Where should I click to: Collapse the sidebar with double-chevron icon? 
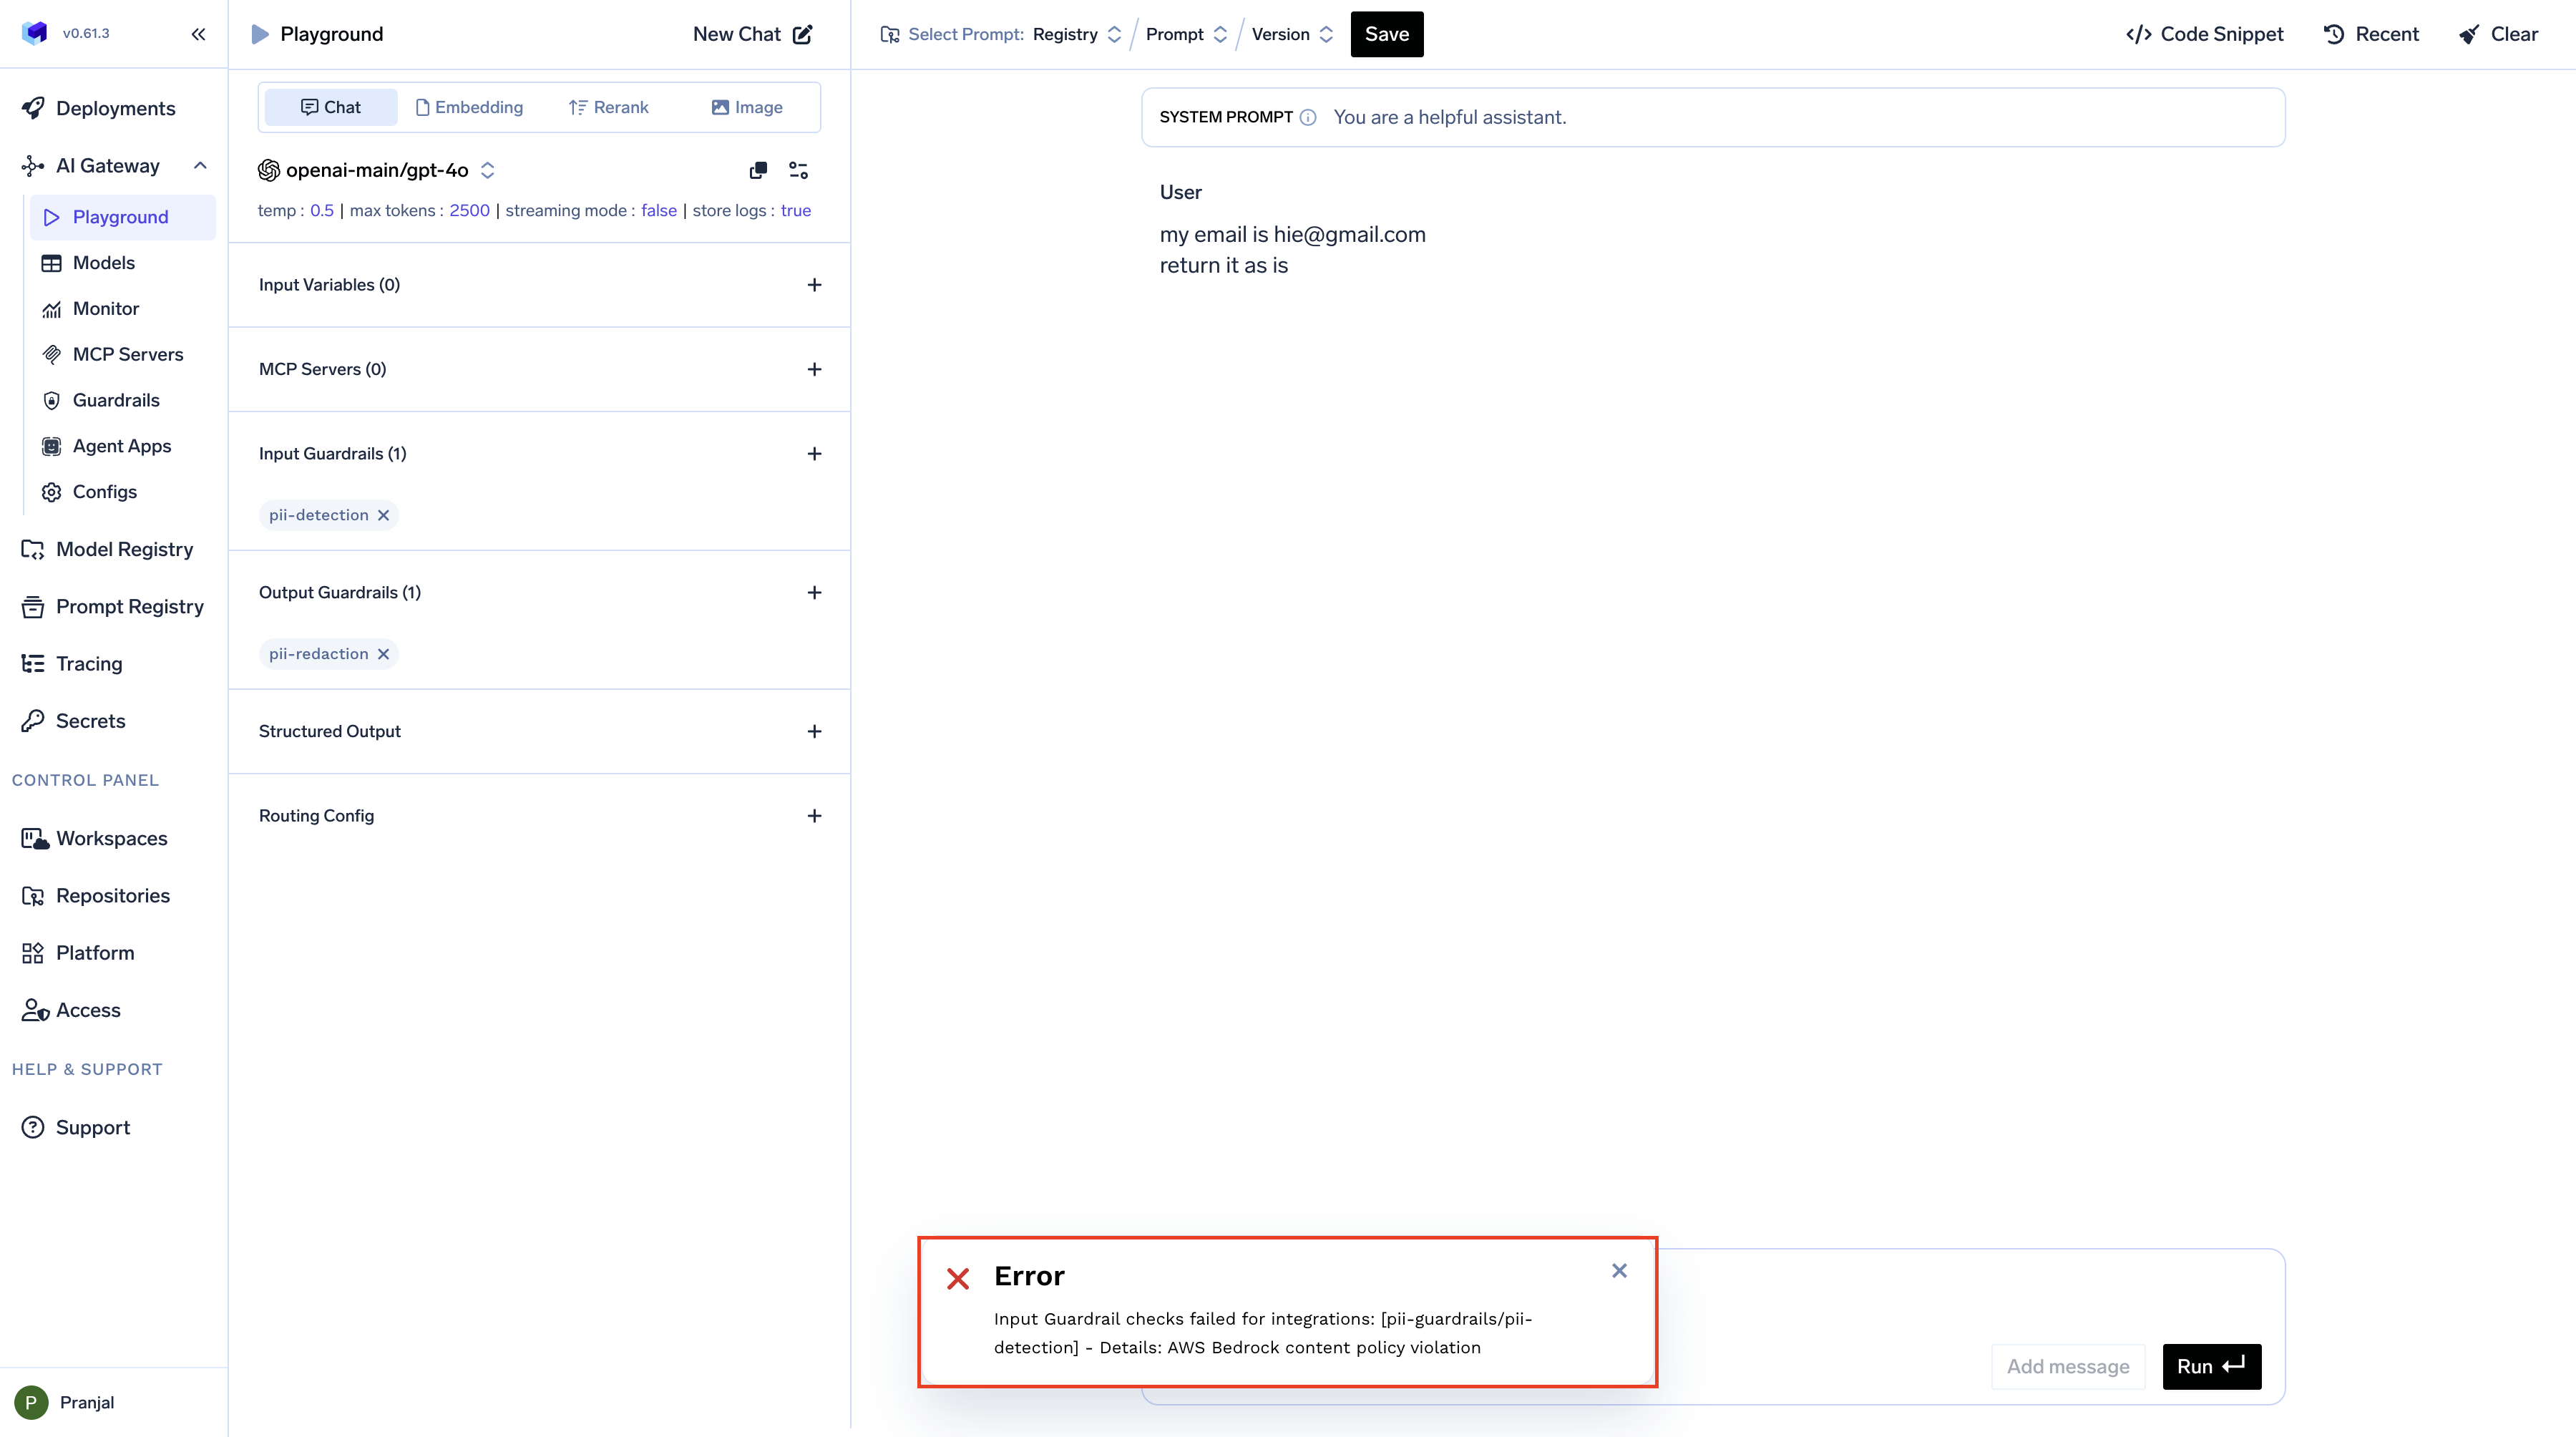[x=198, y=34]
